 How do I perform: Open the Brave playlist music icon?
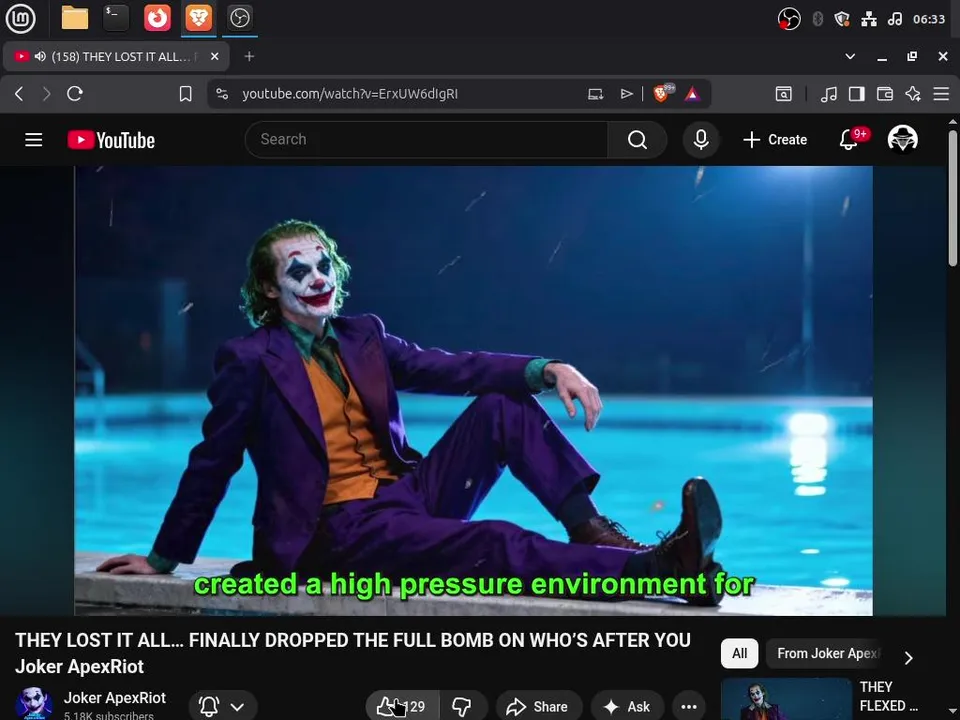pyautogui.click(x=828, y=94)
